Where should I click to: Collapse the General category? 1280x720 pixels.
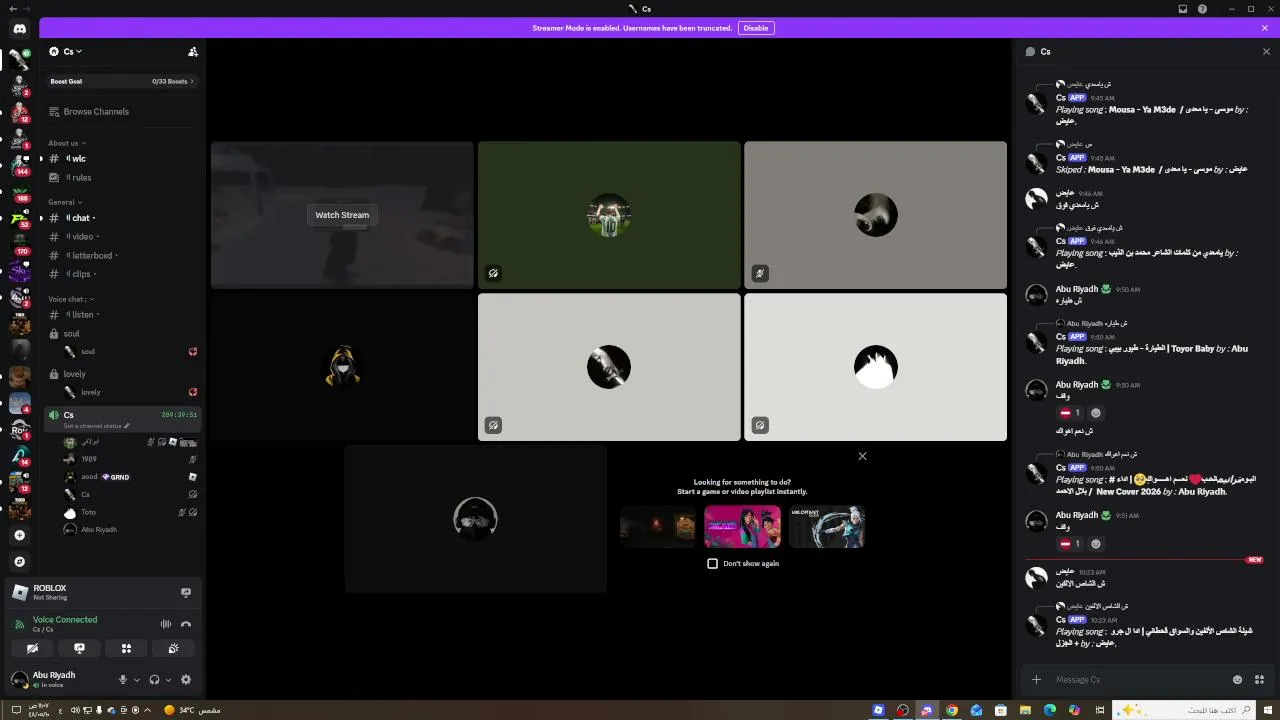click(x=65, y=202)
